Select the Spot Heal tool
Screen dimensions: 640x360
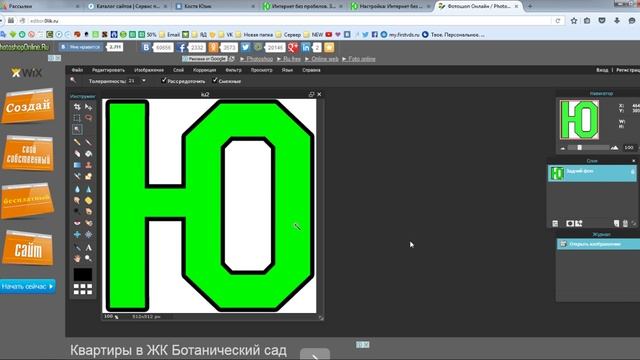pos(88,223)
